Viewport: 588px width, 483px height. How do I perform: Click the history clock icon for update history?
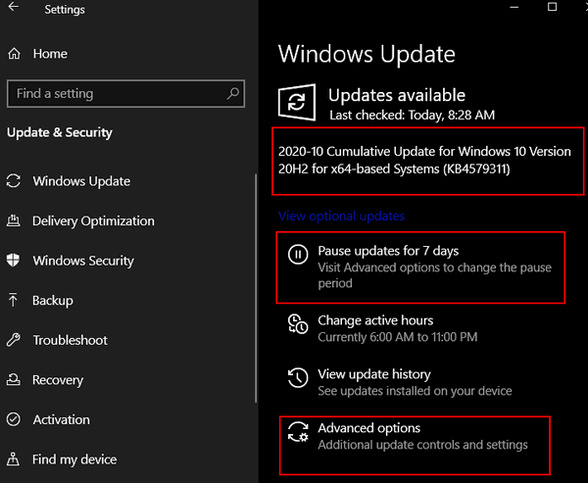click(298, 377)
